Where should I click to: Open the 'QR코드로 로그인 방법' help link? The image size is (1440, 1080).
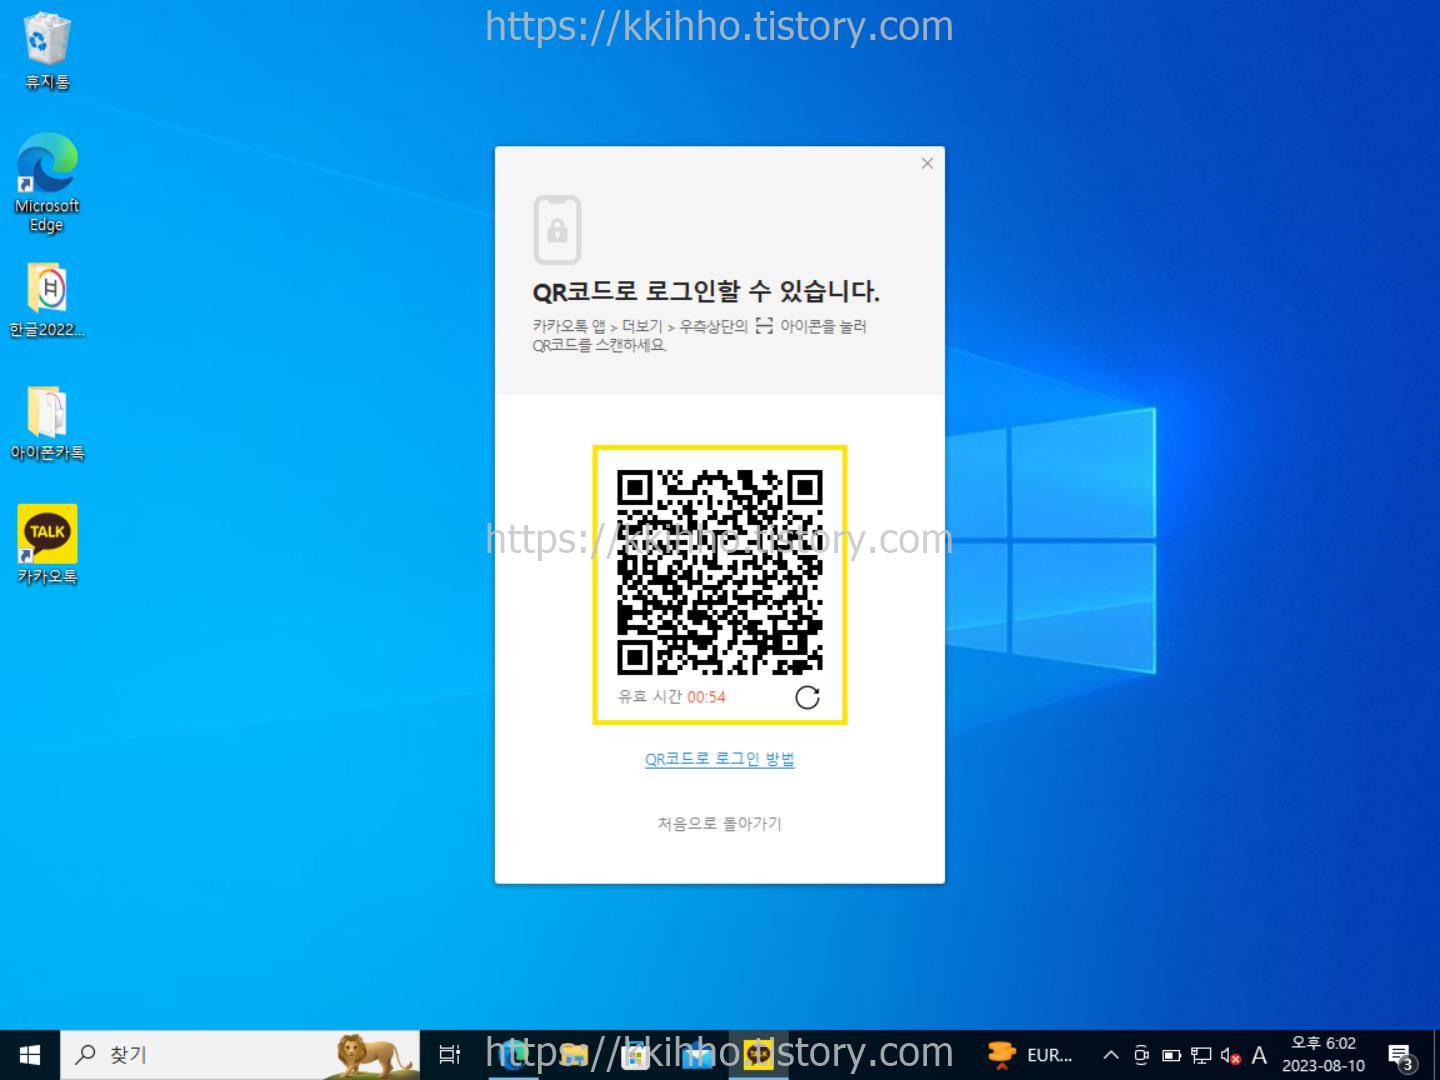coord(720,759)
